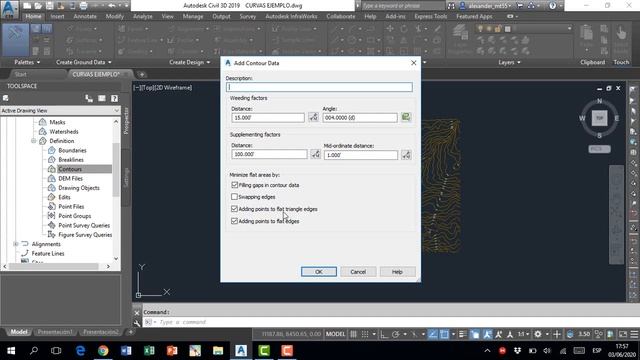Image resolution: width=640 pixels, height=360 pixels.
Task: Pick weeding distance from drawing icon
Action: [313, 118]
